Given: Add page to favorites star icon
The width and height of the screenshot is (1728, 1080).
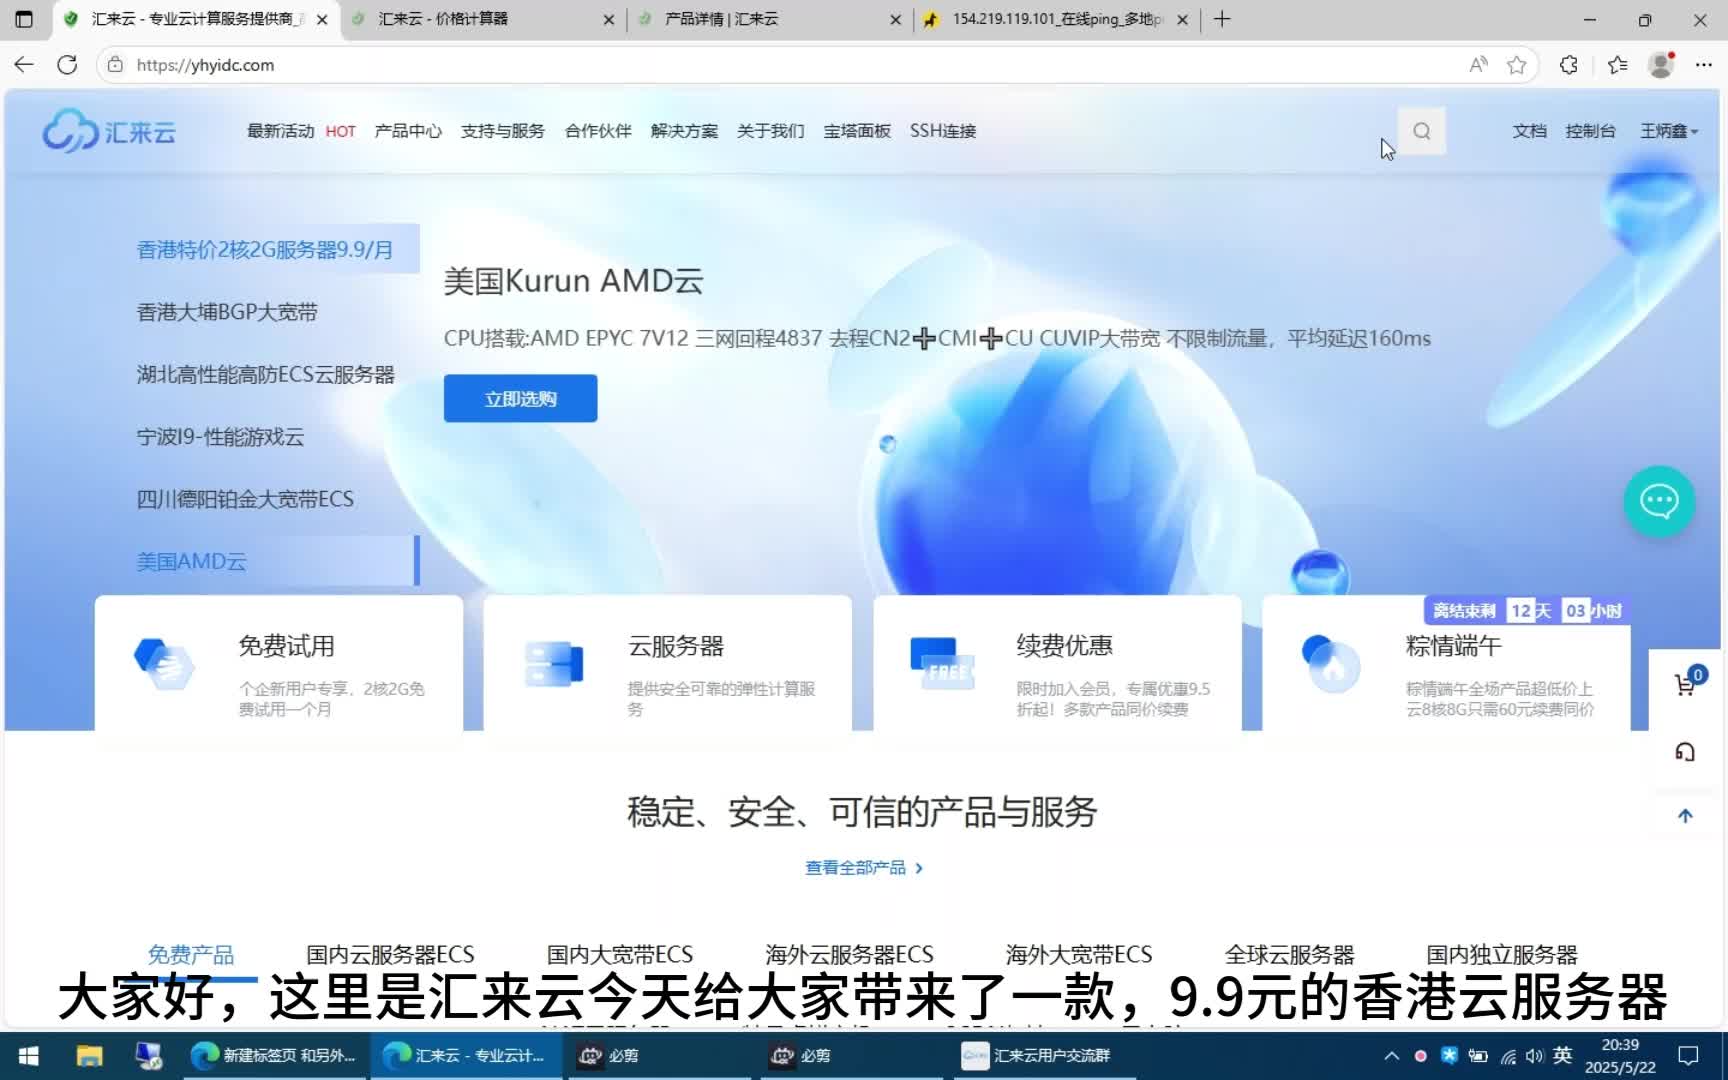Looking at the screenshot, I should point(1517,65).
